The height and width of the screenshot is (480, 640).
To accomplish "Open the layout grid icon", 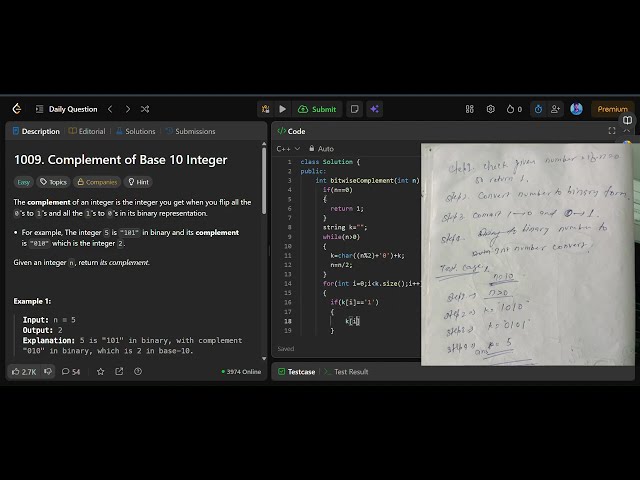I will pyautogui.click(x=470, y=109).
